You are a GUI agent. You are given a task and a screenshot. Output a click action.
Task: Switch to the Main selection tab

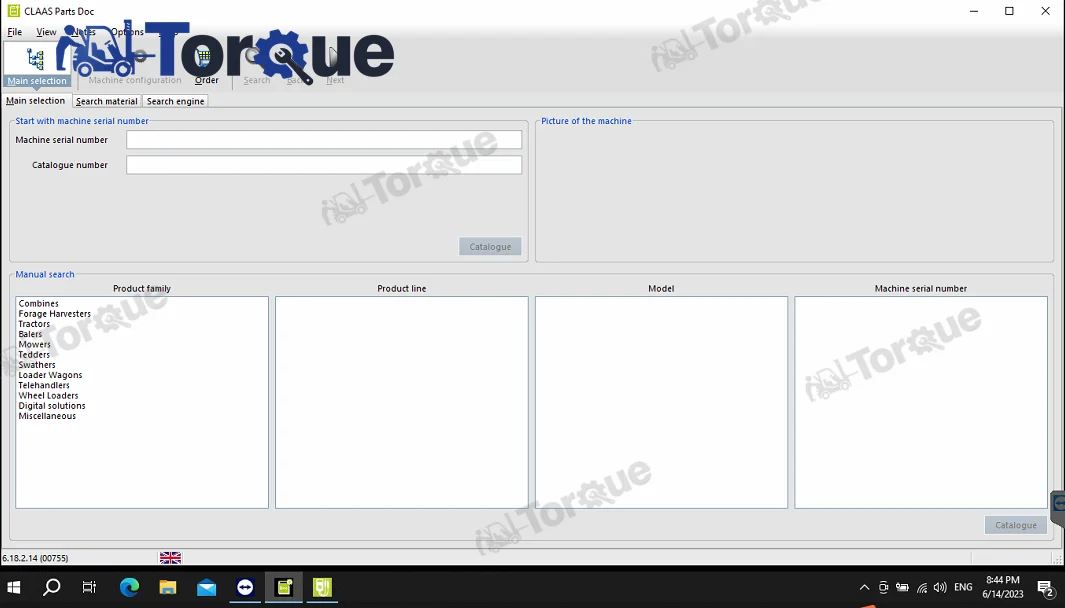point(35,101)
